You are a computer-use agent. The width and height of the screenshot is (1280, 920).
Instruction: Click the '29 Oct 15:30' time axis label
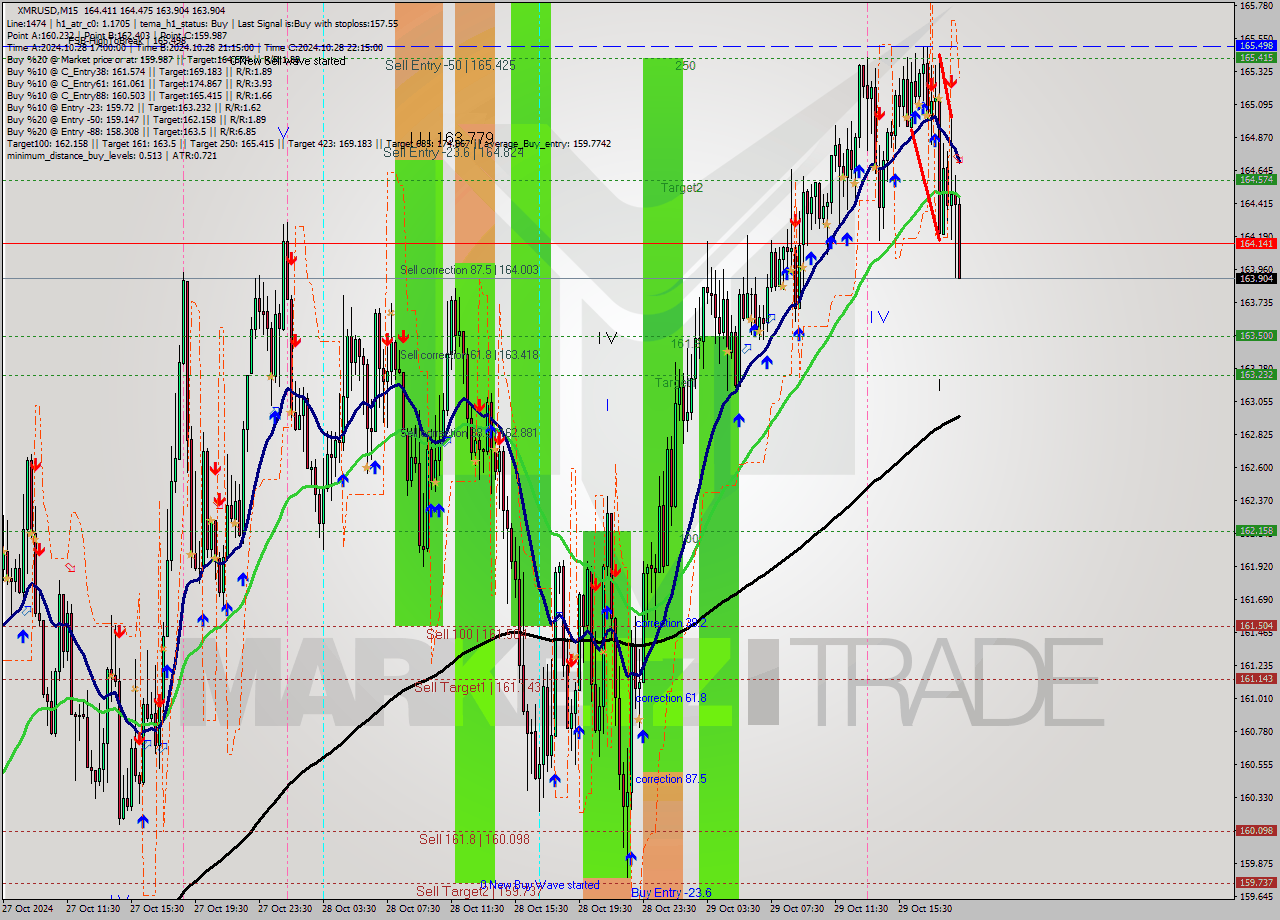click(926, 909)
